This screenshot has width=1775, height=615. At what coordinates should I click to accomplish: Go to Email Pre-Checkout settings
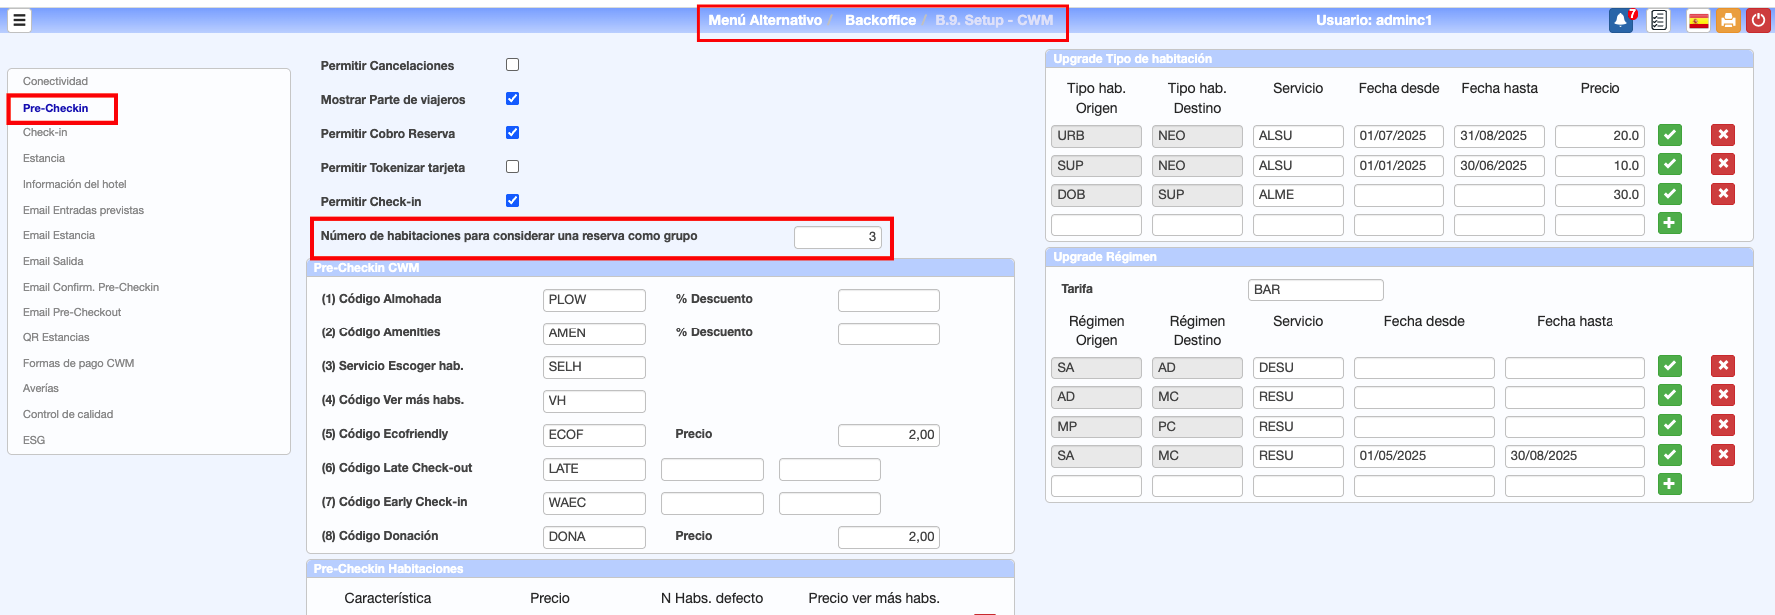[x=72, y=312]
